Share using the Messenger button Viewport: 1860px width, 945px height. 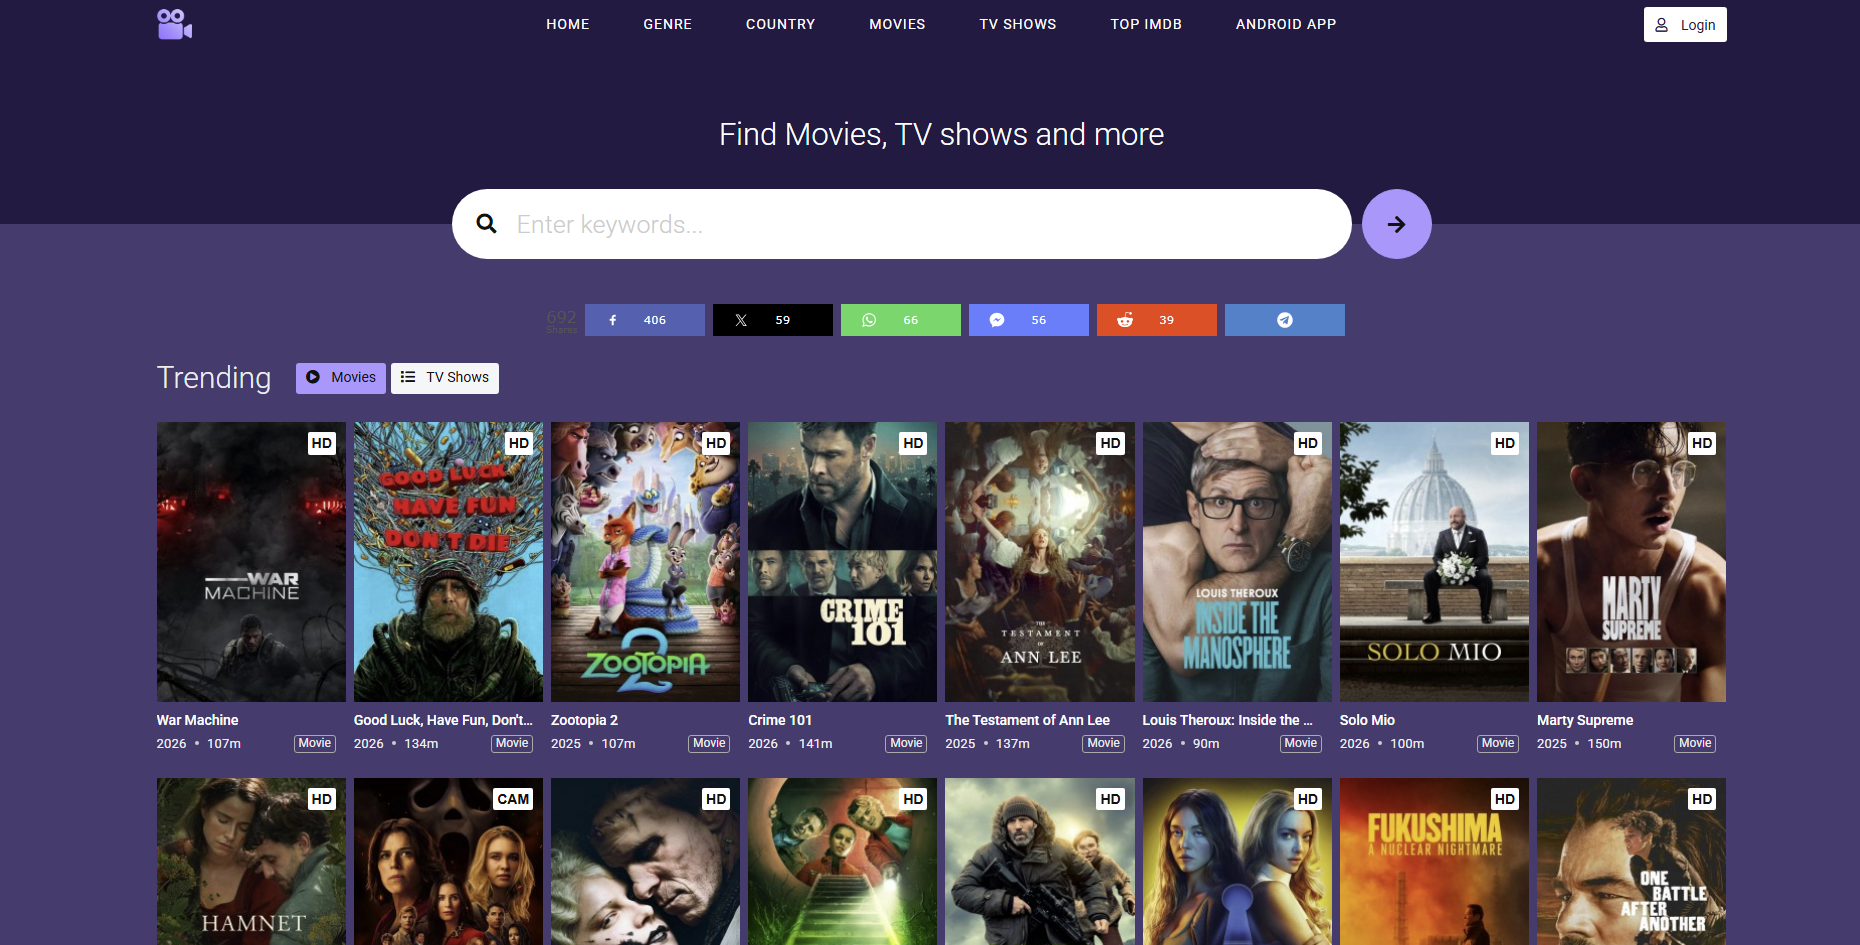[x=1028, y=320]
